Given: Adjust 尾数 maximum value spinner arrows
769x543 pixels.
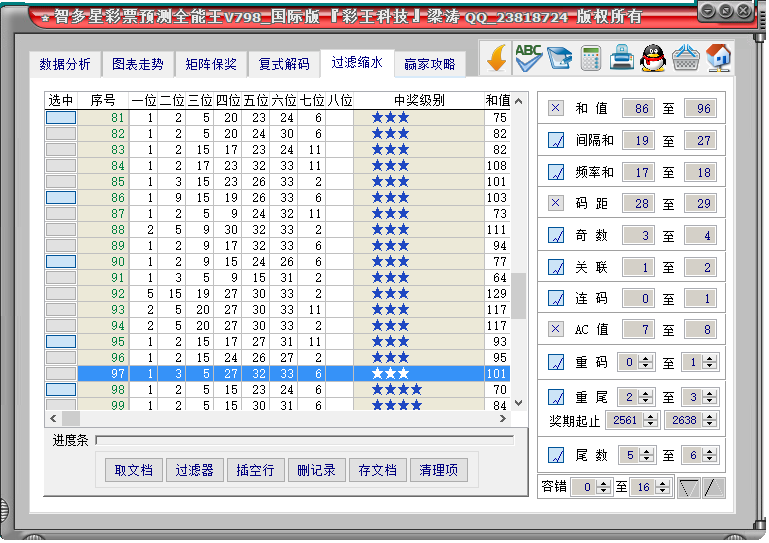Looking at the screenshot, I should click(710, 455).
